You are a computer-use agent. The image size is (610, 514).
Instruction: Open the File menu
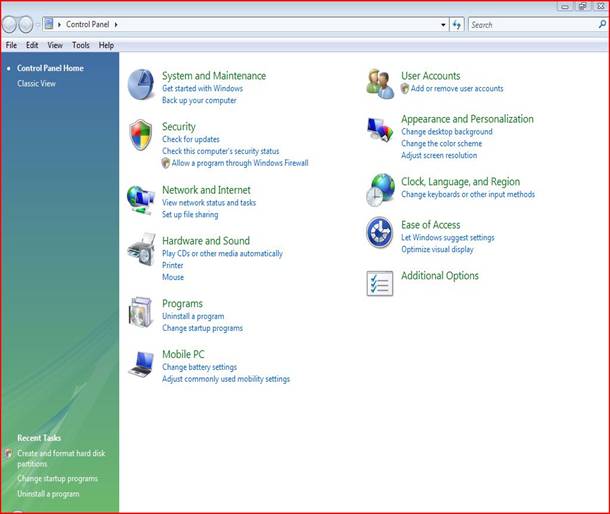[x=11, y=45]
